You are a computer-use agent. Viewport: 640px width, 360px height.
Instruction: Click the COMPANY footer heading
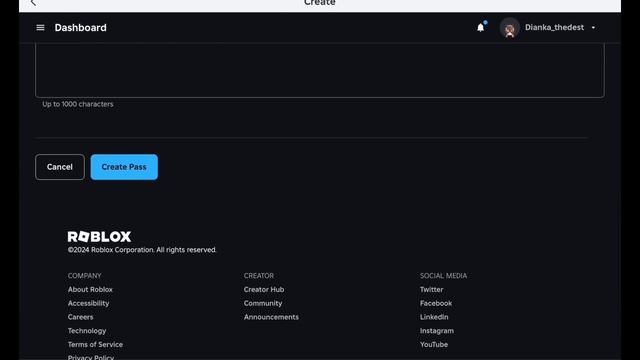[x=84, y=276]
